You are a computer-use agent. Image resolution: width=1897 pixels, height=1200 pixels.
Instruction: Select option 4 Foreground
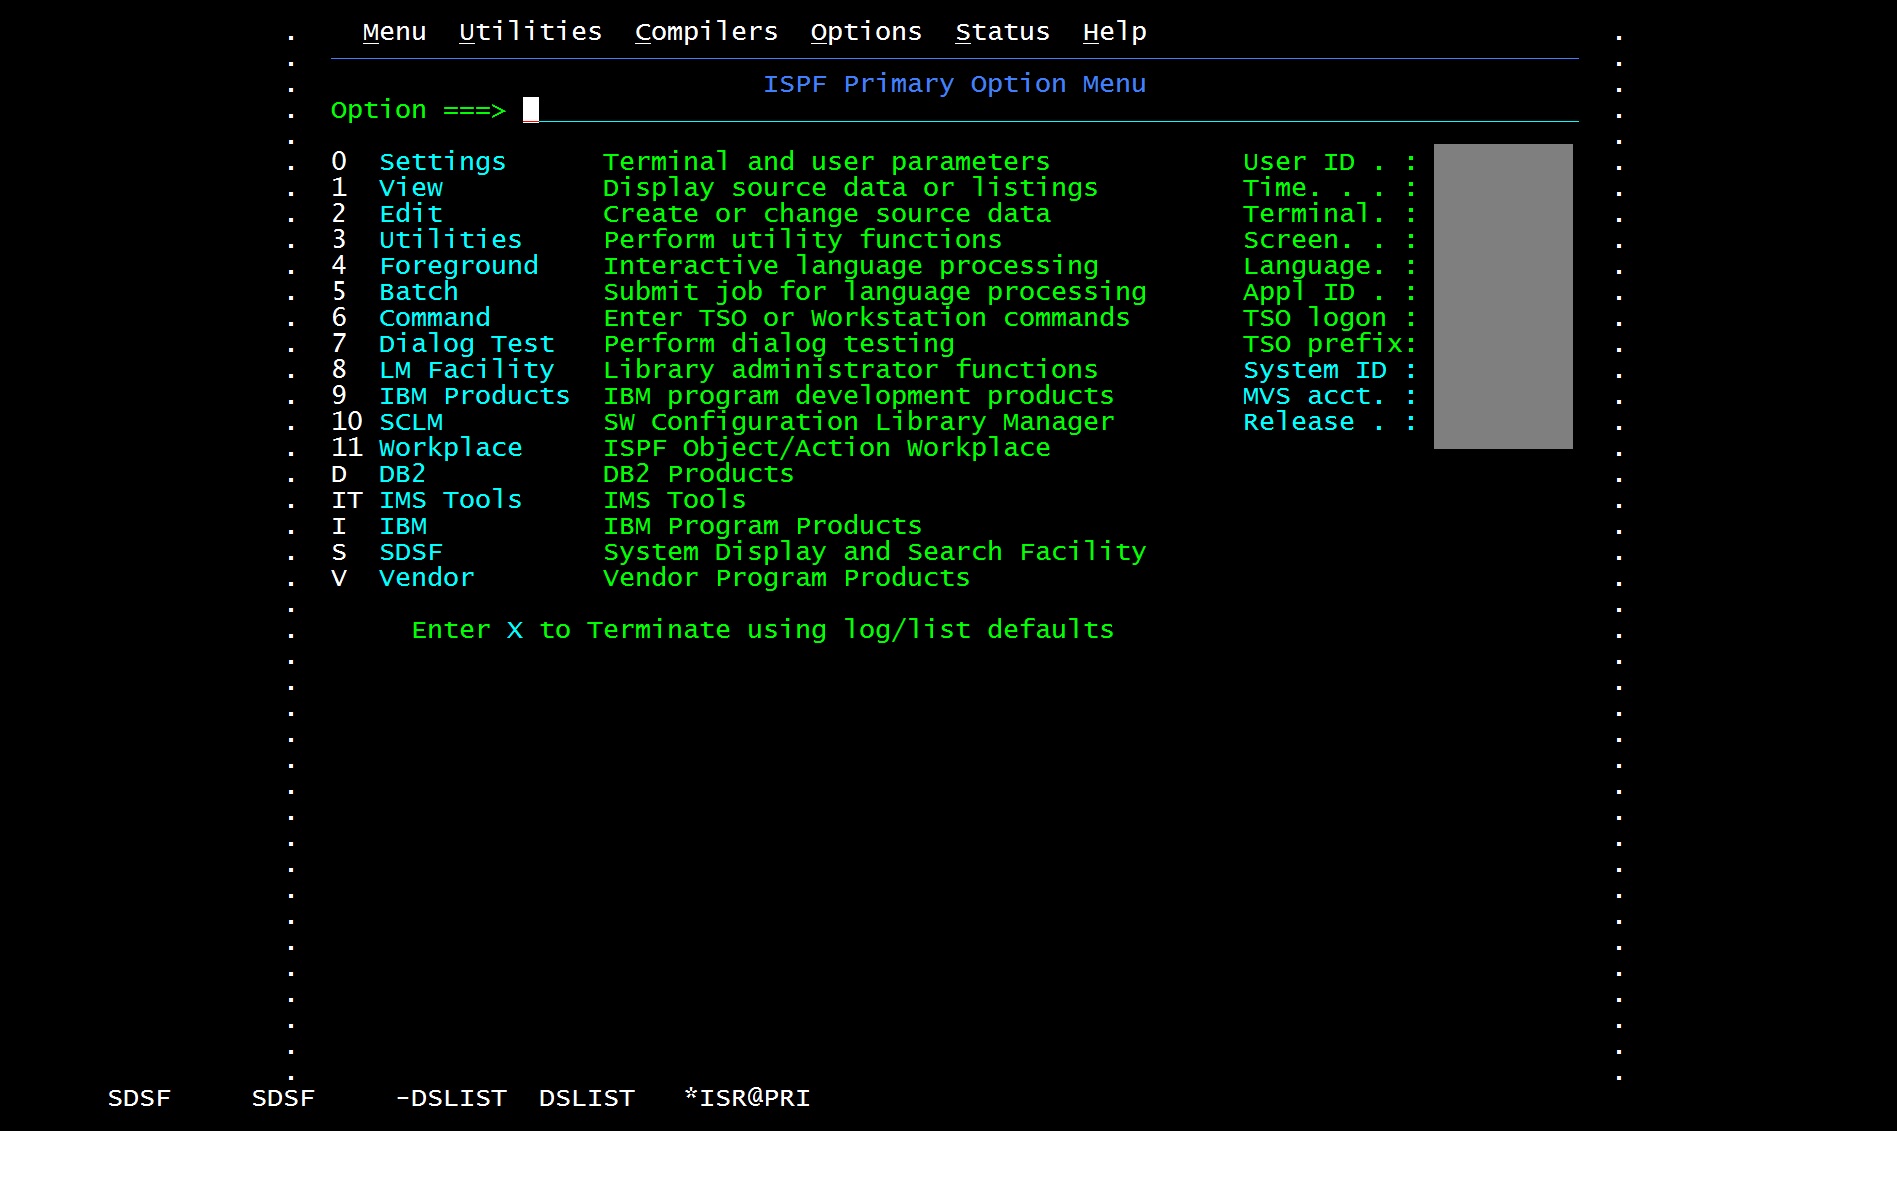(x=458, y=266)
